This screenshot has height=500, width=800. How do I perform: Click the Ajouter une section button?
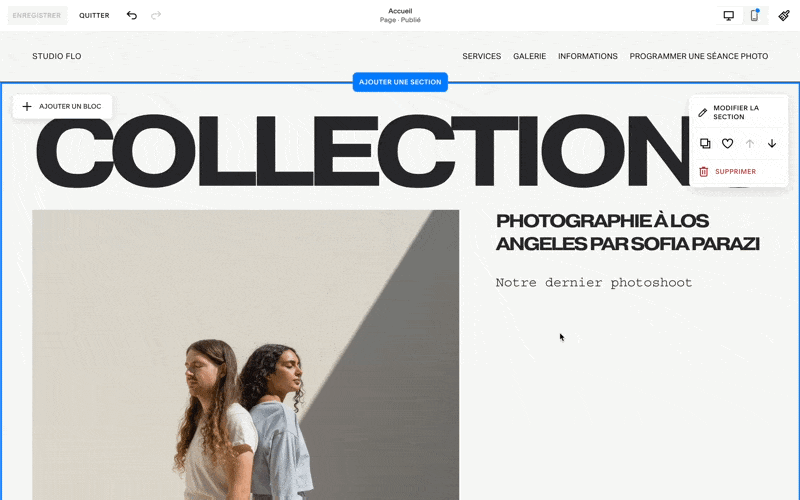(400, 82)
